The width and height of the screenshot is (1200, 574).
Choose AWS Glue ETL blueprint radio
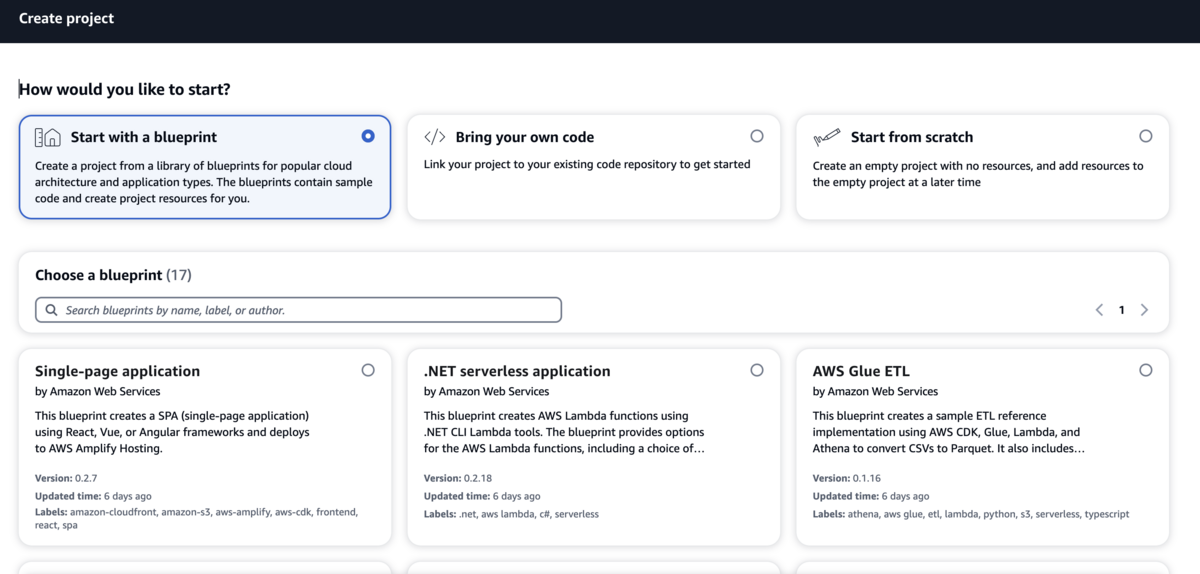pos(1145,370)
